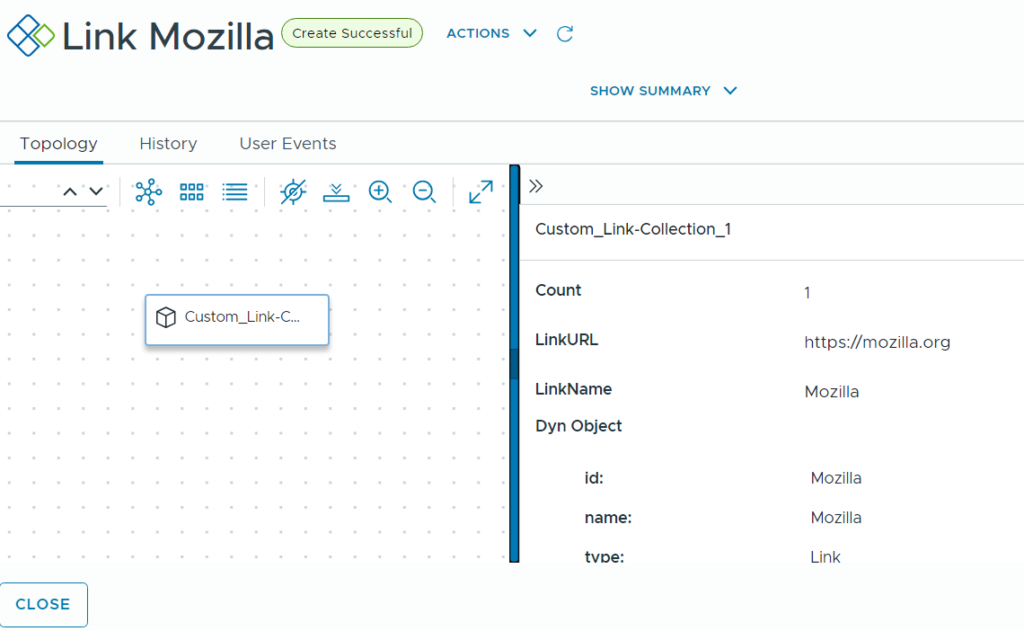
Task: Open the History tab
Action: [x=168, y=144]
